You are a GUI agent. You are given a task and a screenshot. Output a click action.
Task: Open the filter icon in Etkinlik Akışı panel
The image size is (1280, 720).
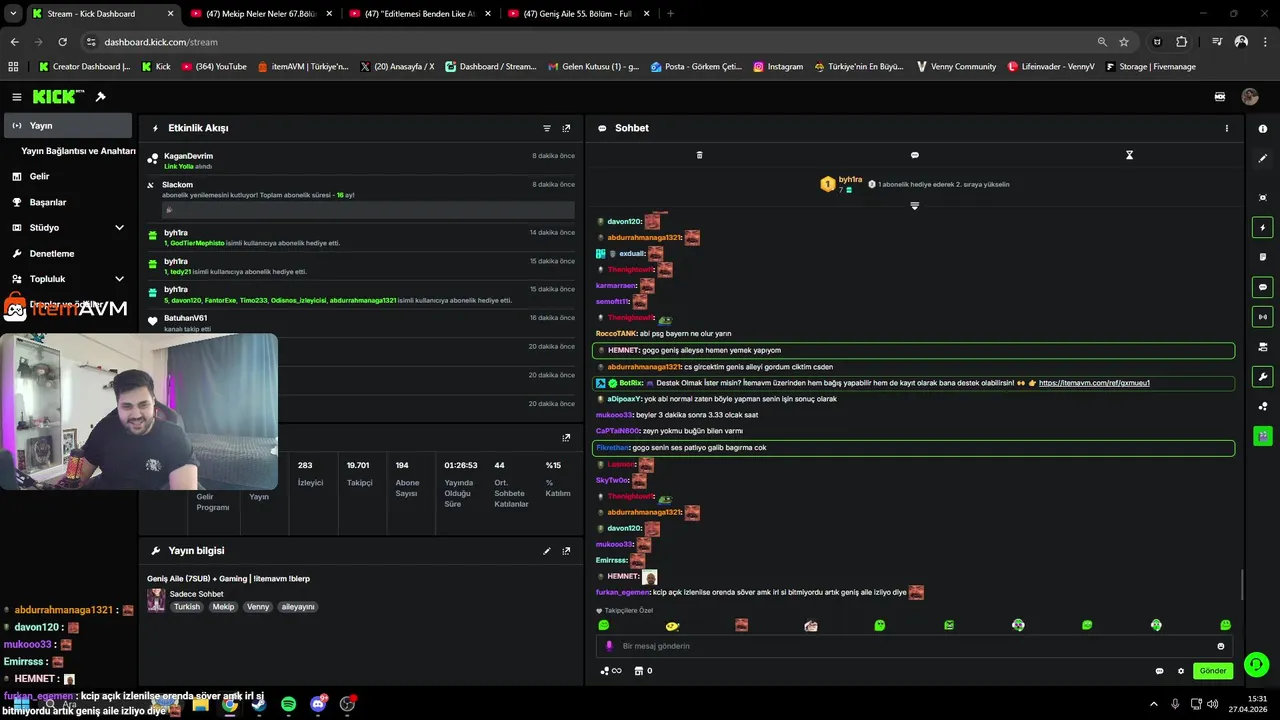pos(547,128)
